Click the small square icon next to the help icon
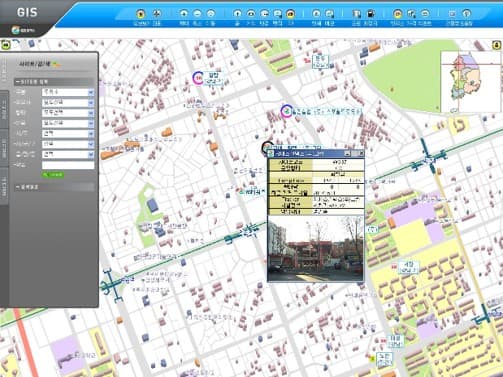 point(452,13)
